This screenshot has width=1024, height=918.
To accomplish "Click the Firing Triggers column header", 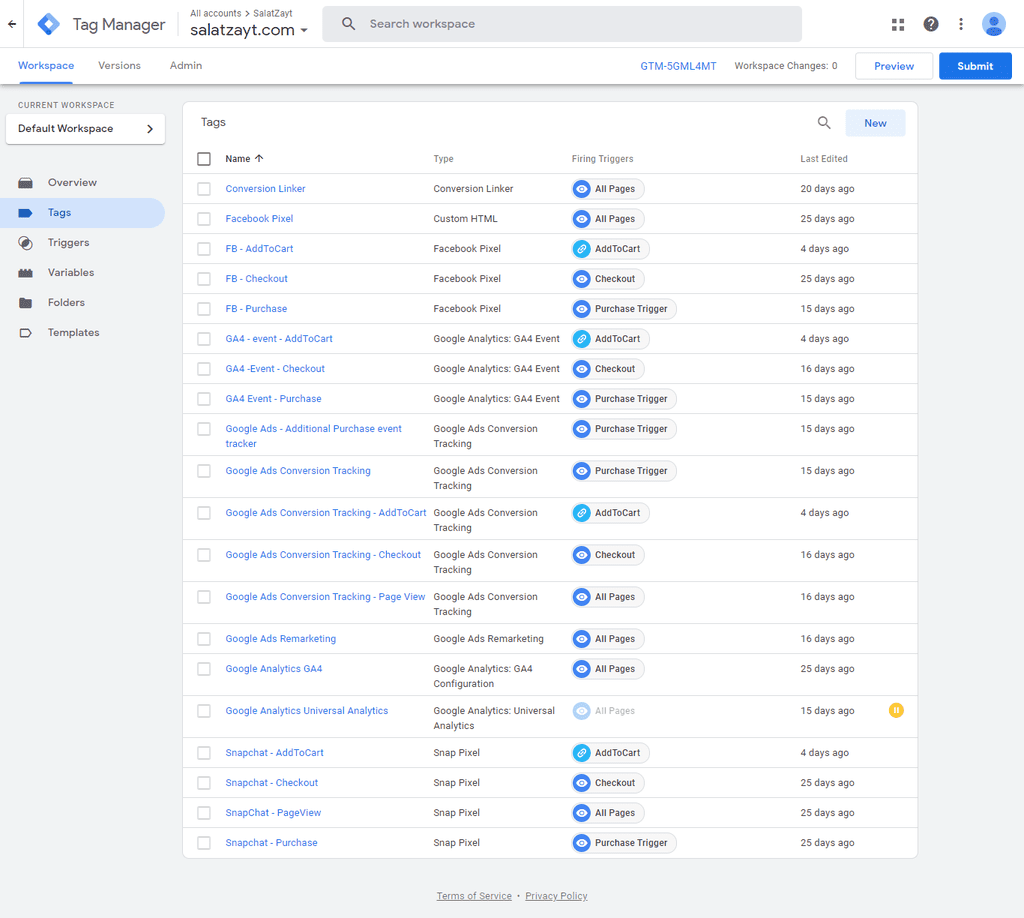I will pyautogui.click(x=602, y=159).
